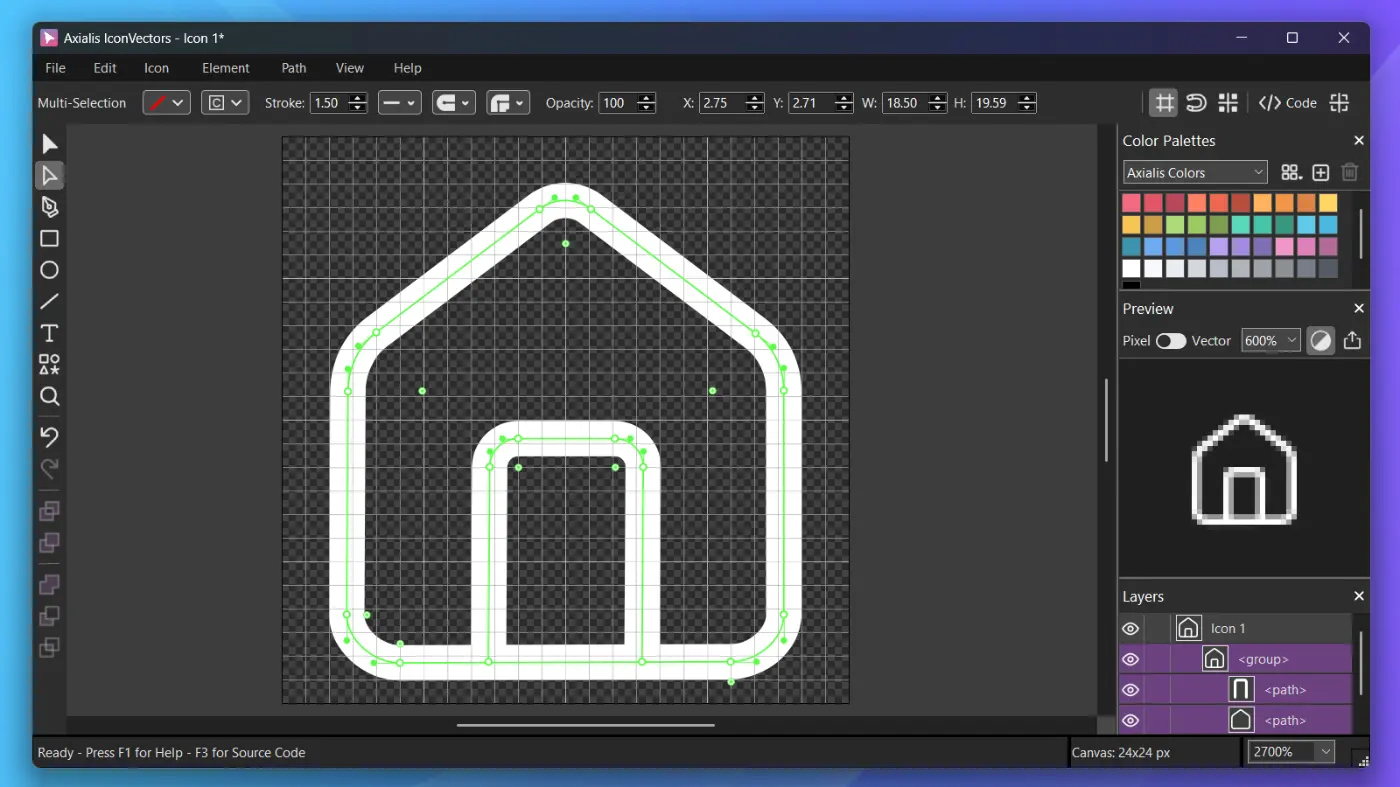
Task: Select the Text tool
Action: pos(49,333)
